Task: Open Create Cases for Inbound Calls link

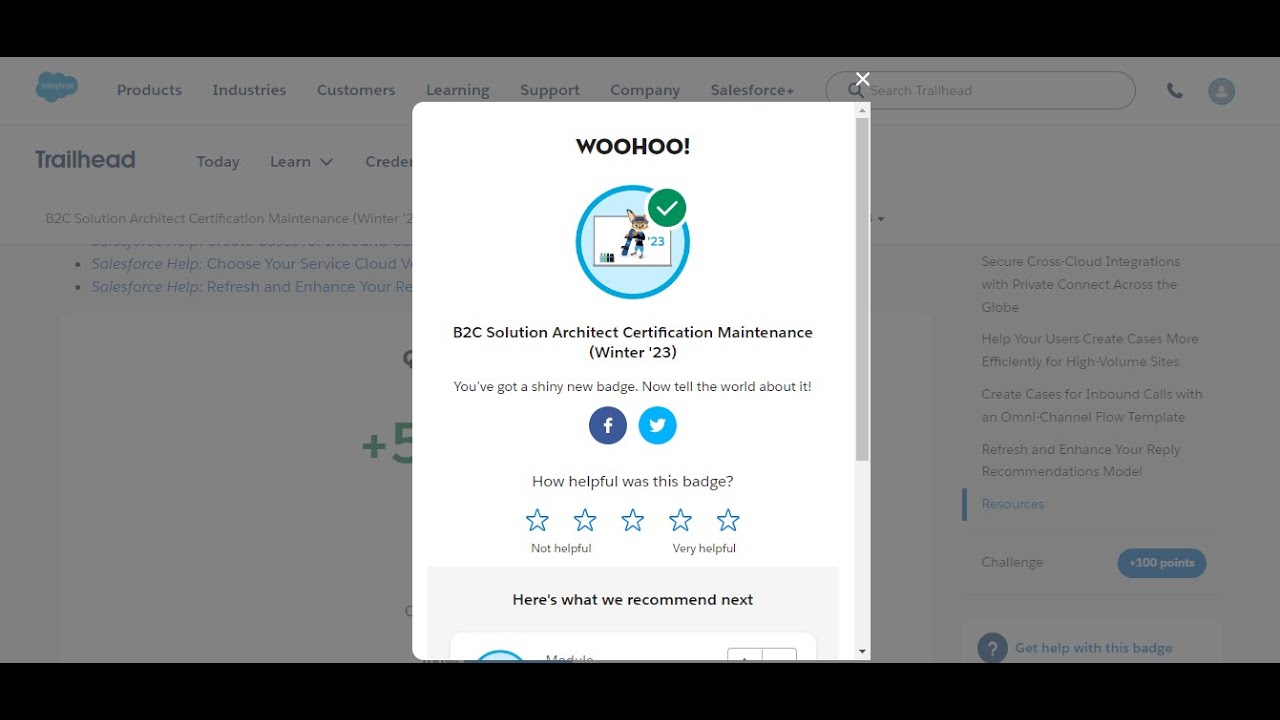Action: coord(1092,405)
